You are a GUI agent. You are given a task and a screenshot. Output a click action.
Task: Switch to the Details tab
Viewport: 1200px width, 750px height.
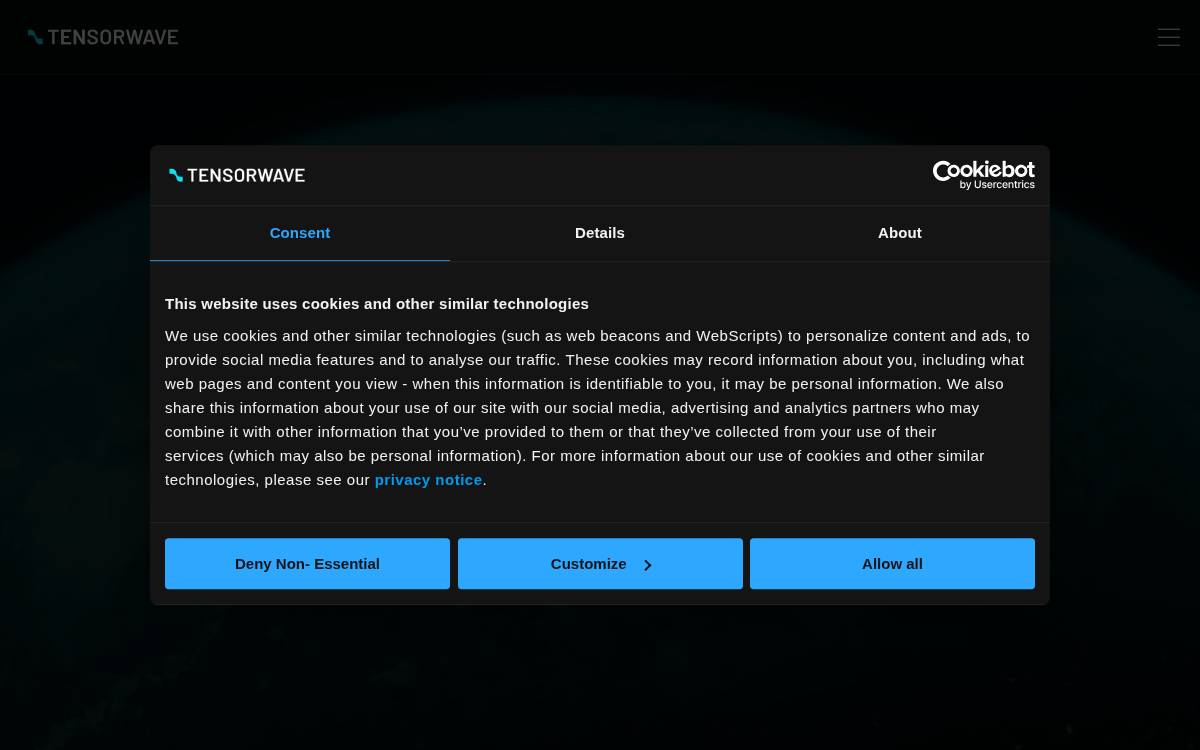click(600, 233)
